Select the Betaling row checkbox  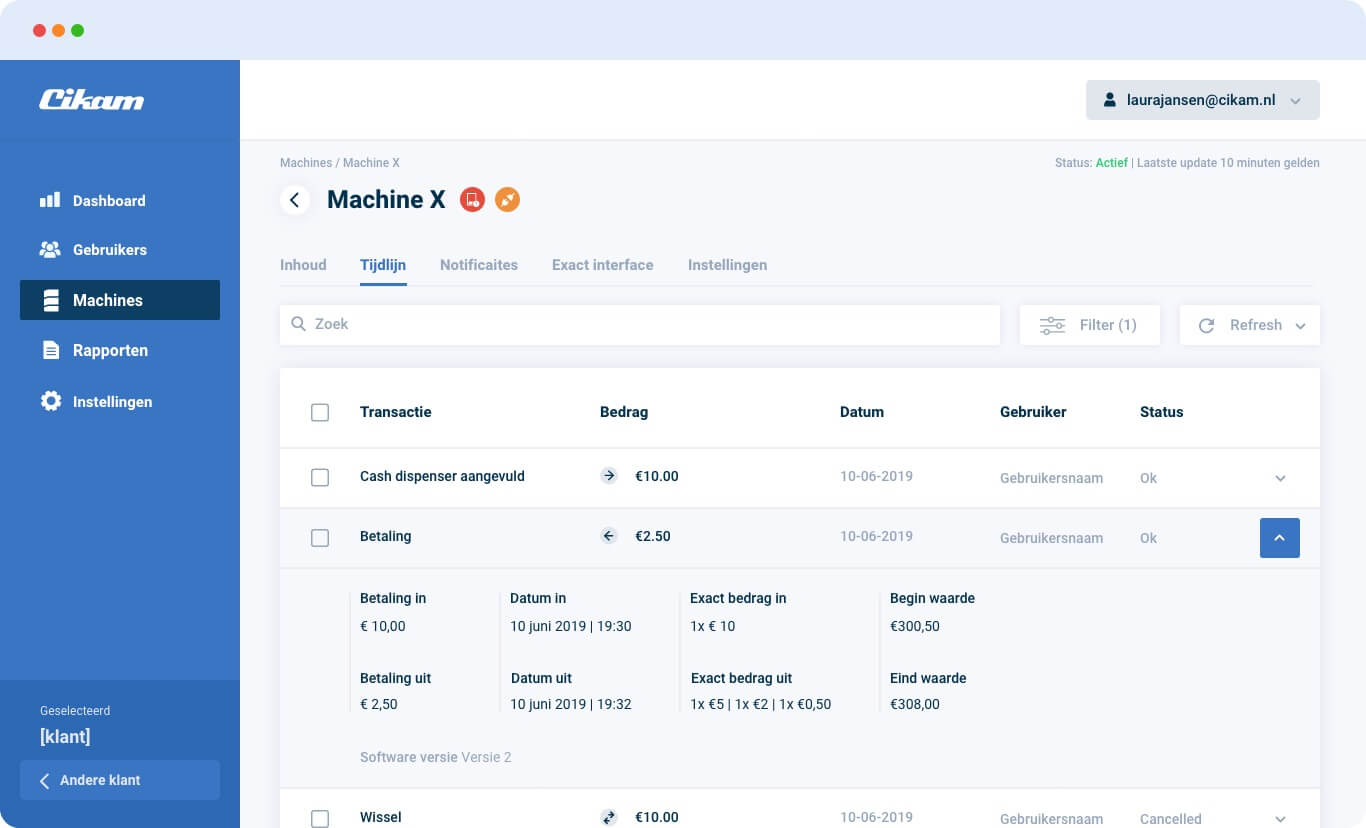pos(320,538)
